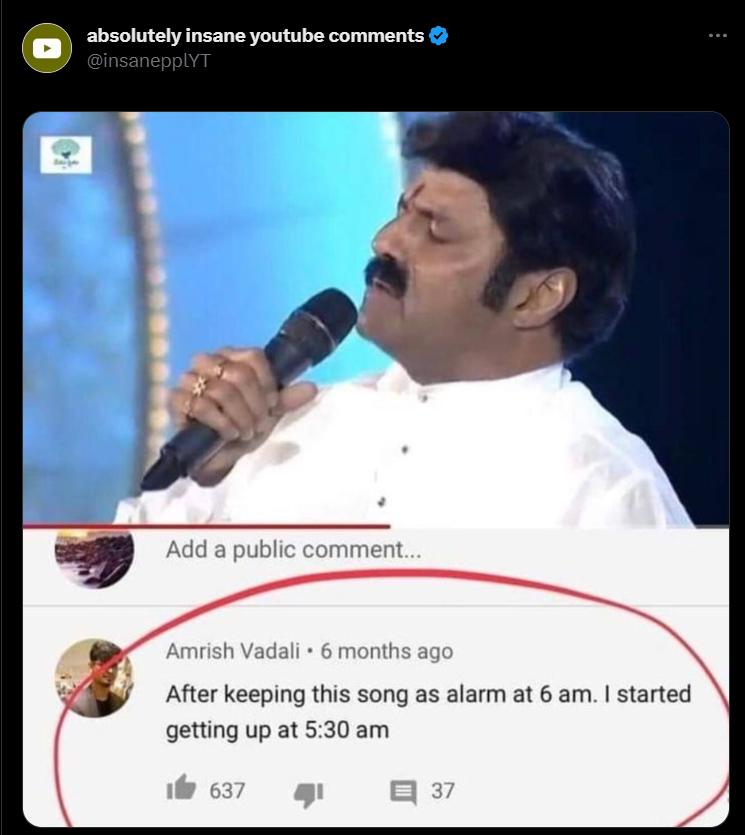The width and height of the screenshot is (745, 835).
Task: Click the channel logo watermark on video
Action: click(x=66, y=154)
